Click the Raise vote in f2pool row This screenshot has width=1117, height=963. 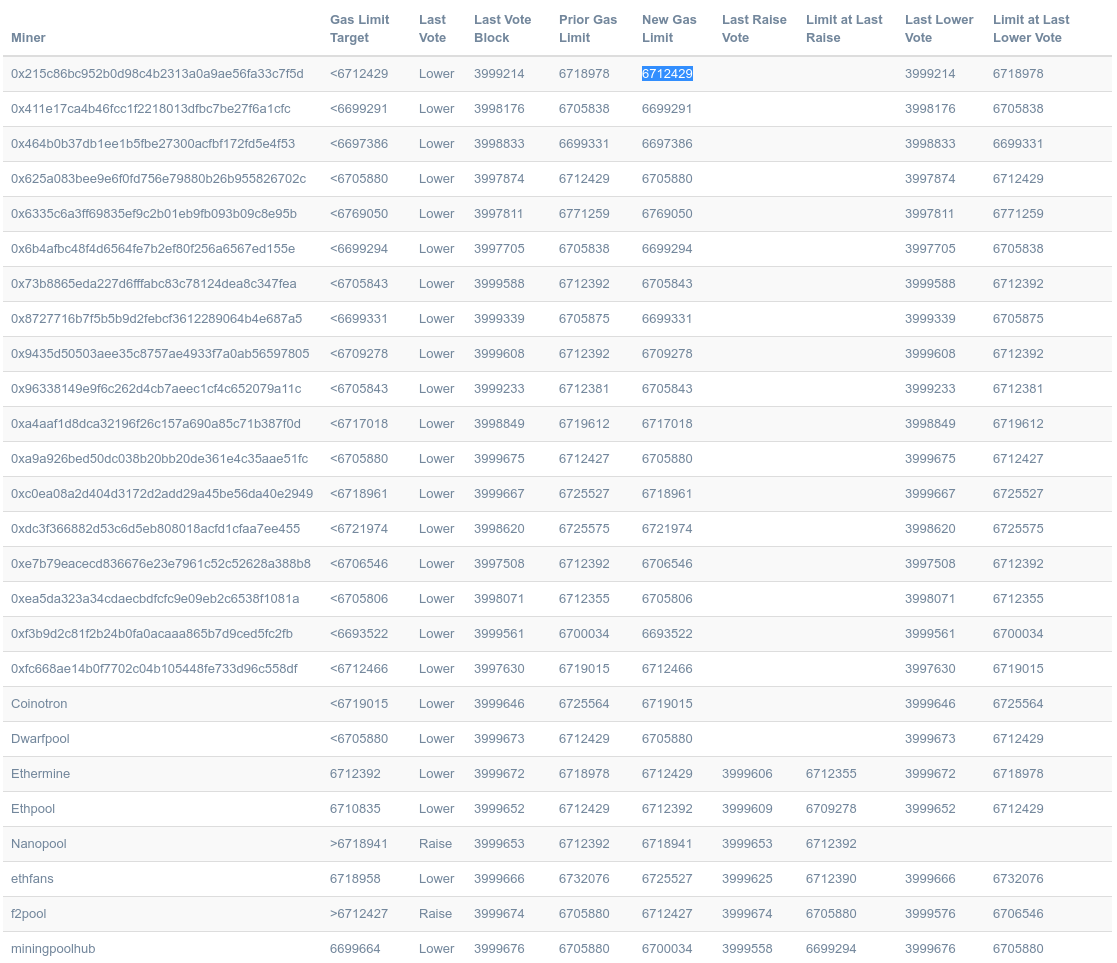435,912
